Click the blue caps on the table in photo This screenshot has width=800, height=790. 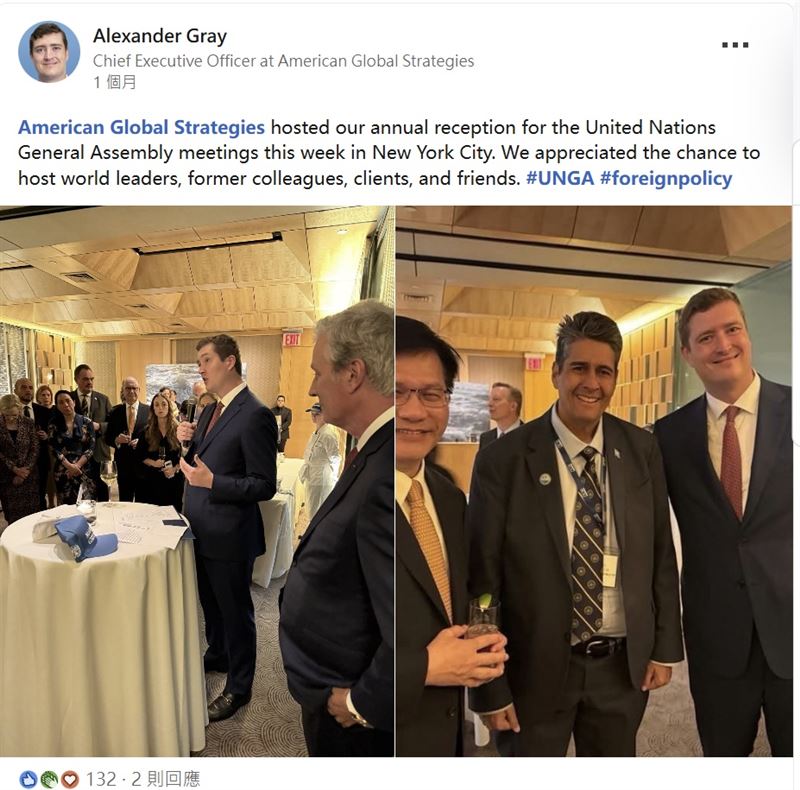point(85,538)
